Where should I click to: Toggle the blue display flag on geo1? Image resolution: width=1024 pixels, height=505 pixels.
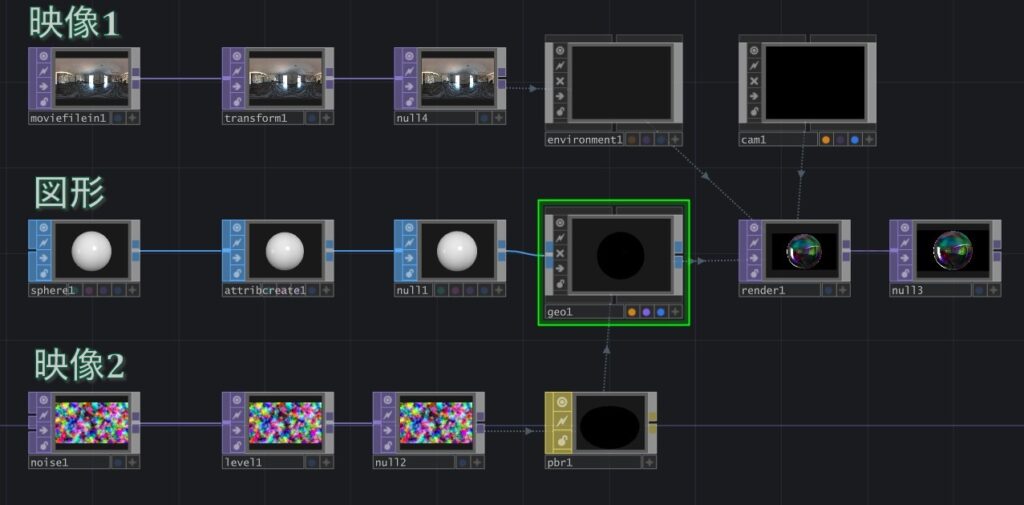(661, 312)
